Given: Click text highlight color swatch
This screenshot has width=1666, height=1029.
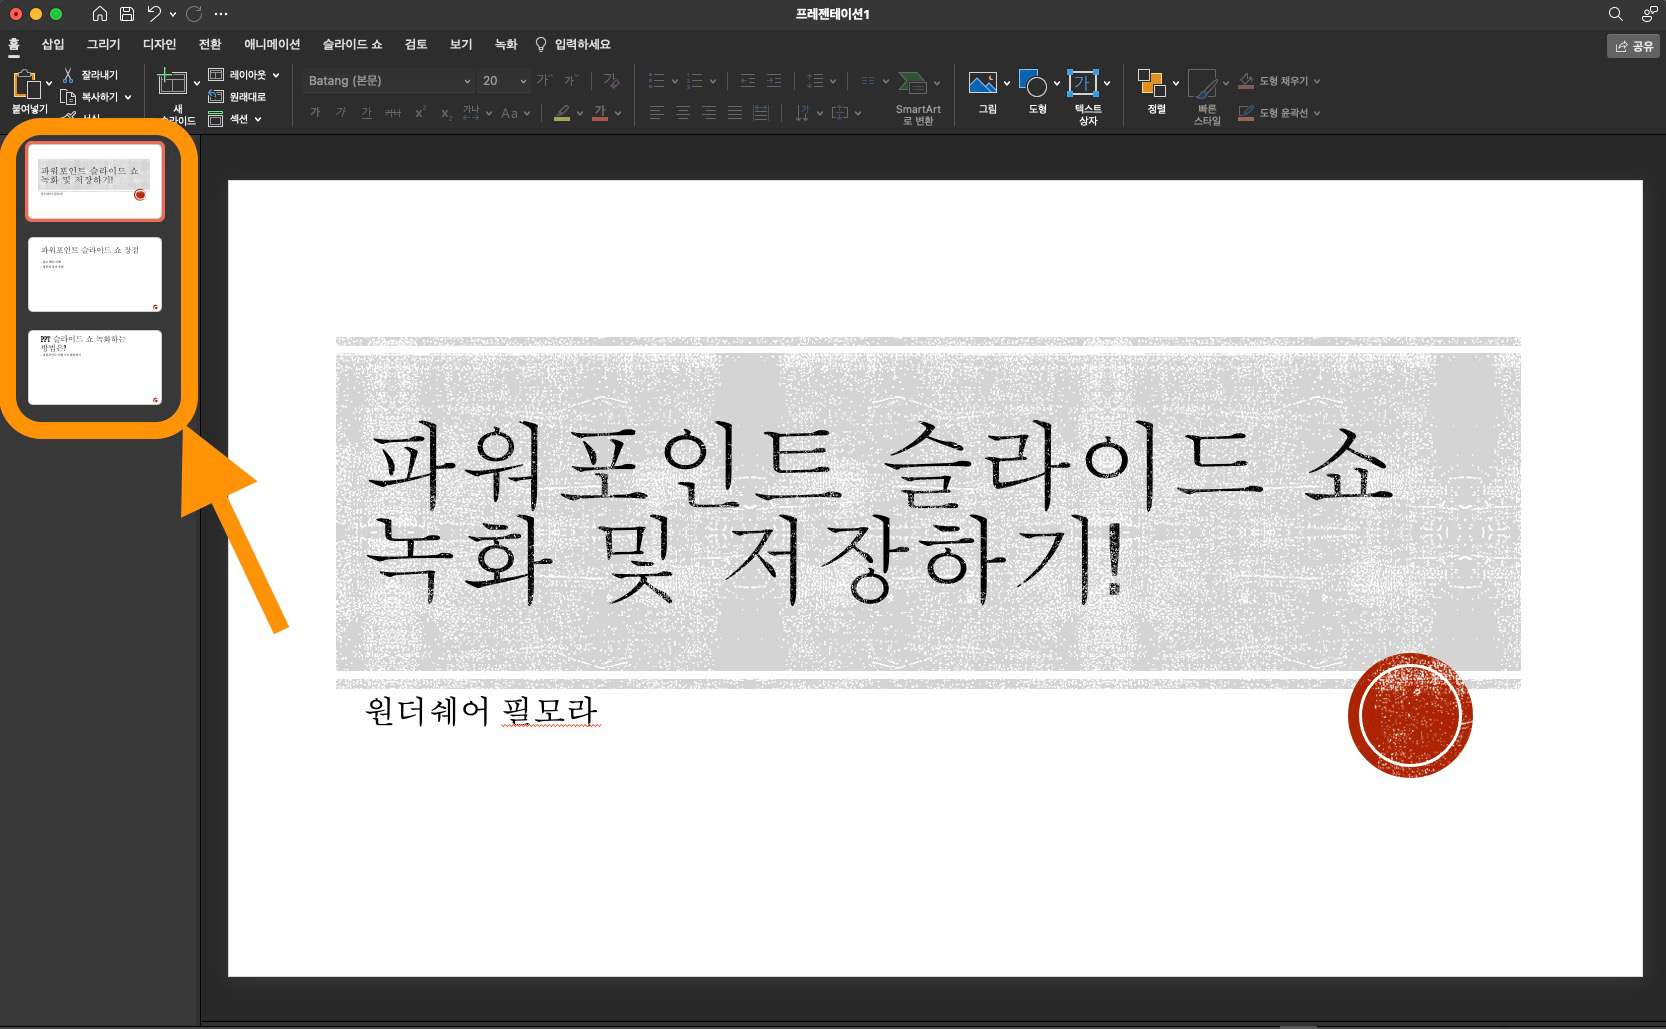Looking at the screenshot, I should click(562, 113).
